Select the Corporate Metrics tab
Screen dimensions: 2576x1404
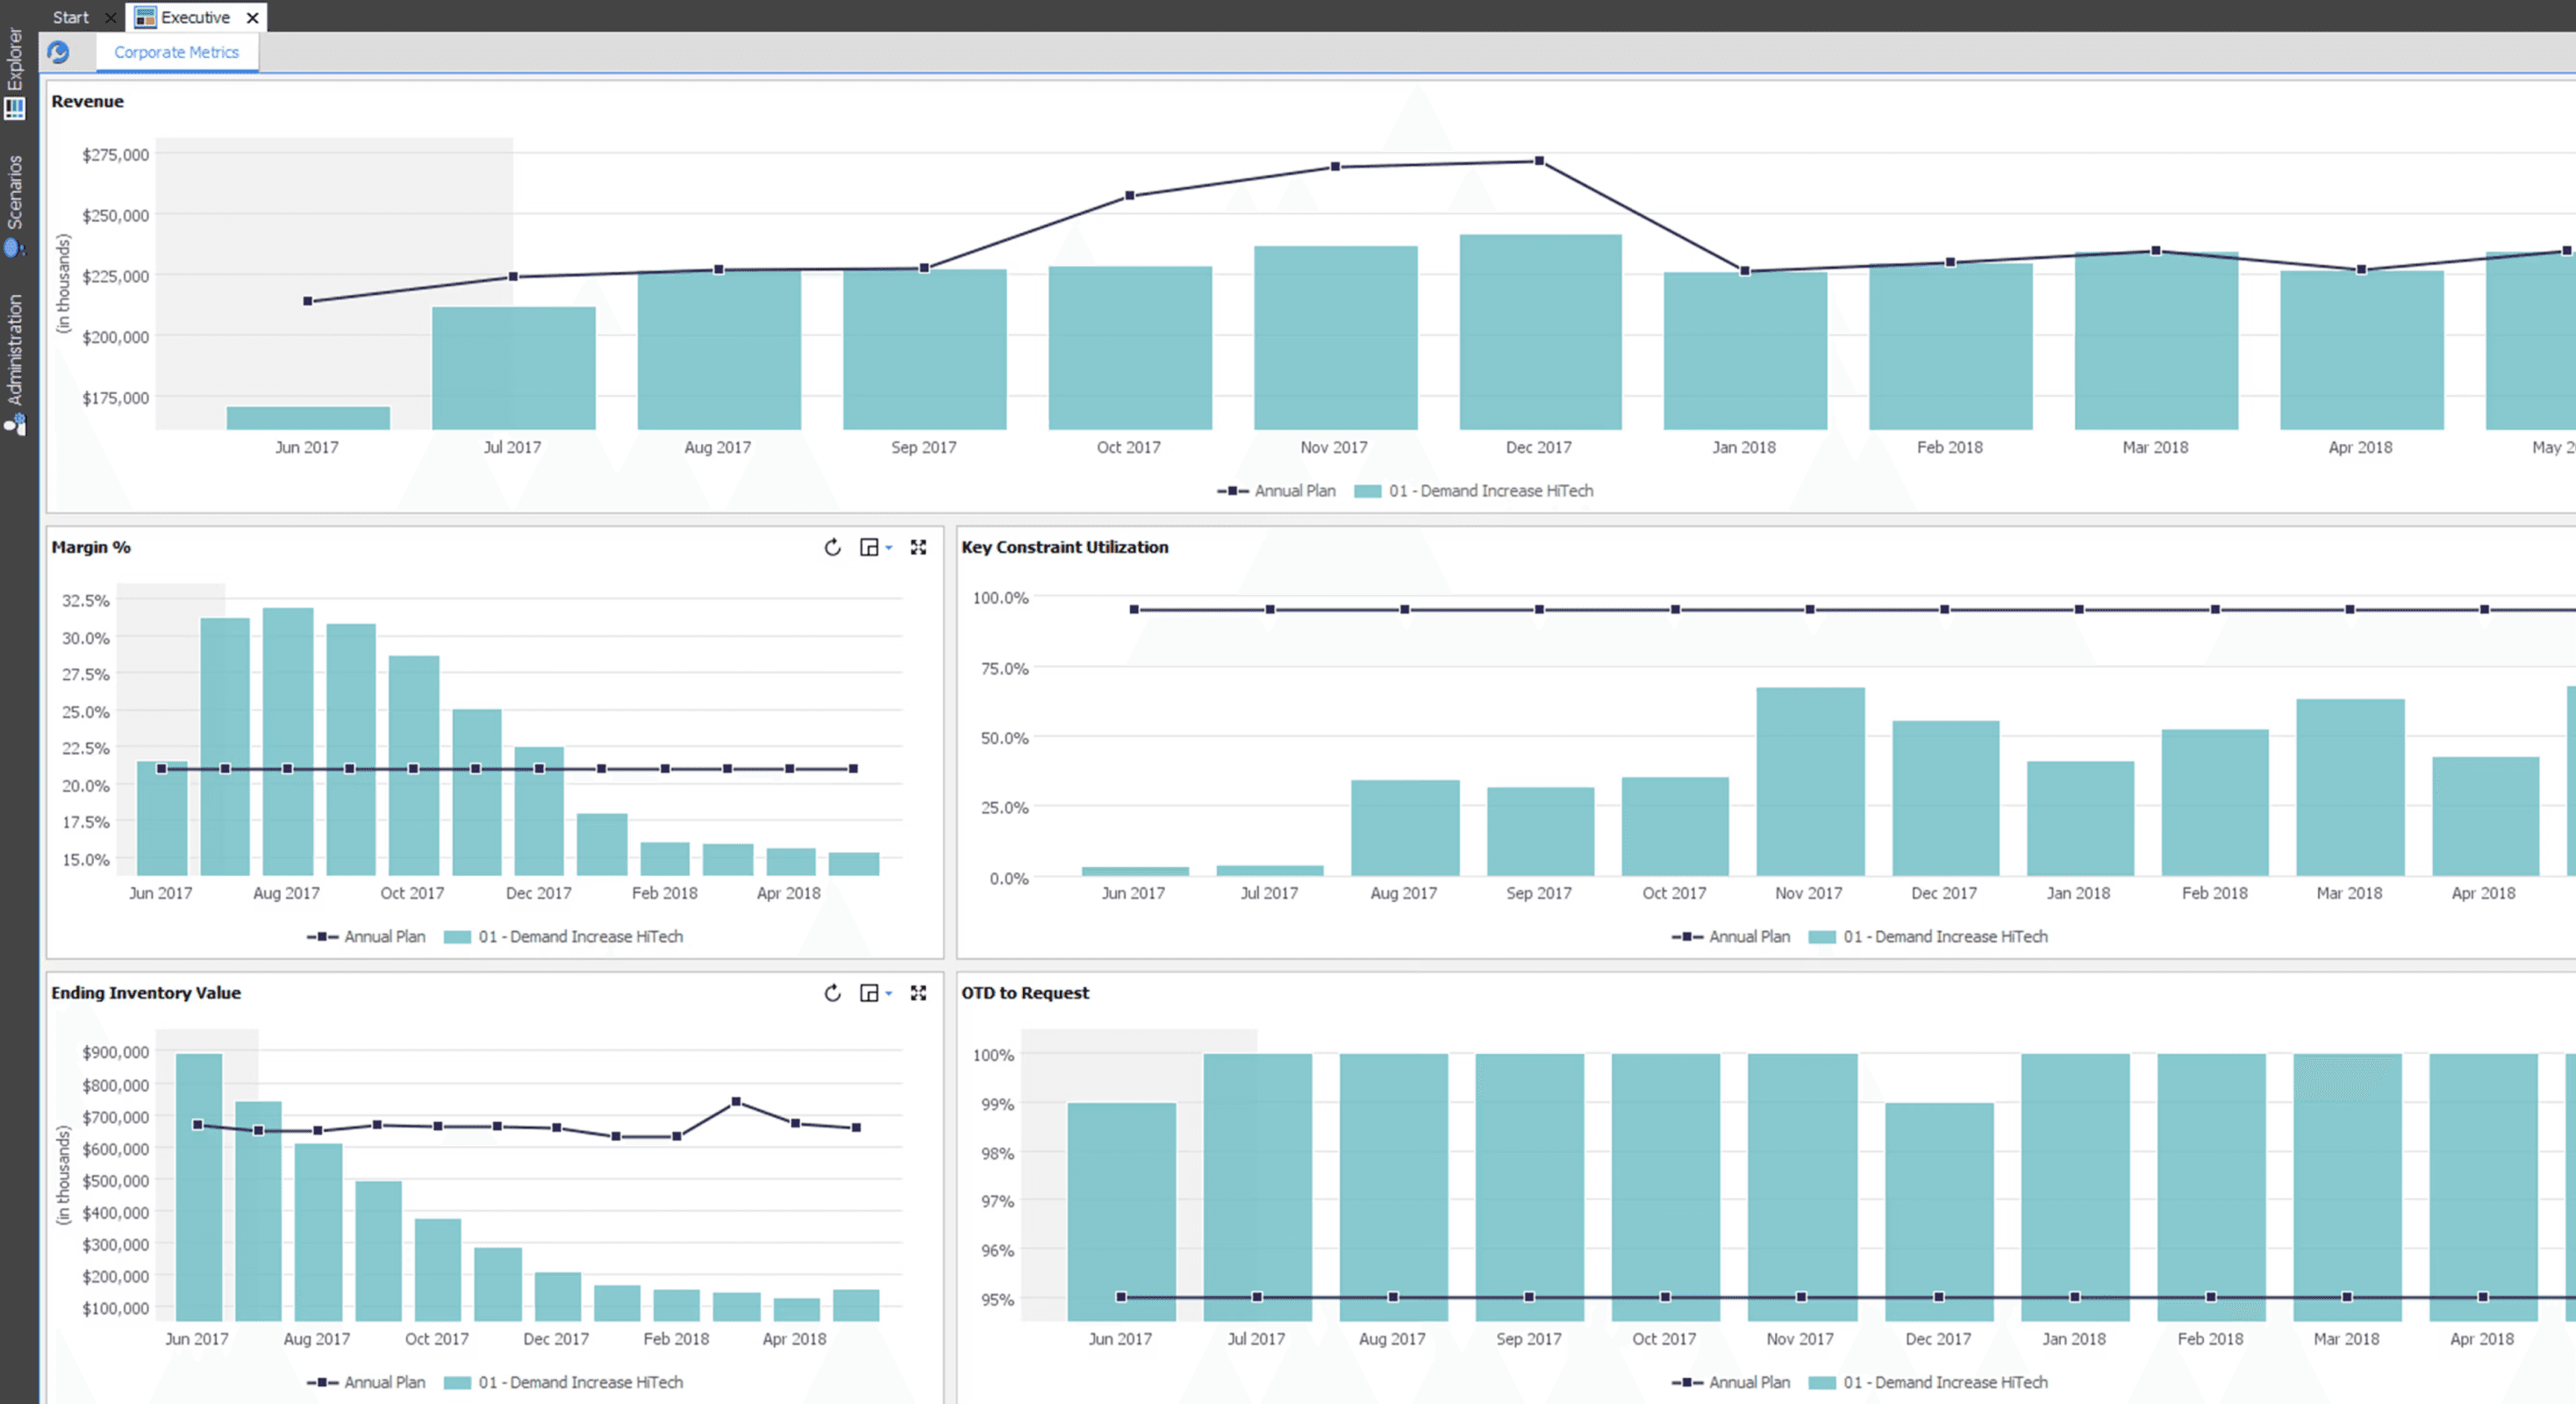[x=176, y=52]
